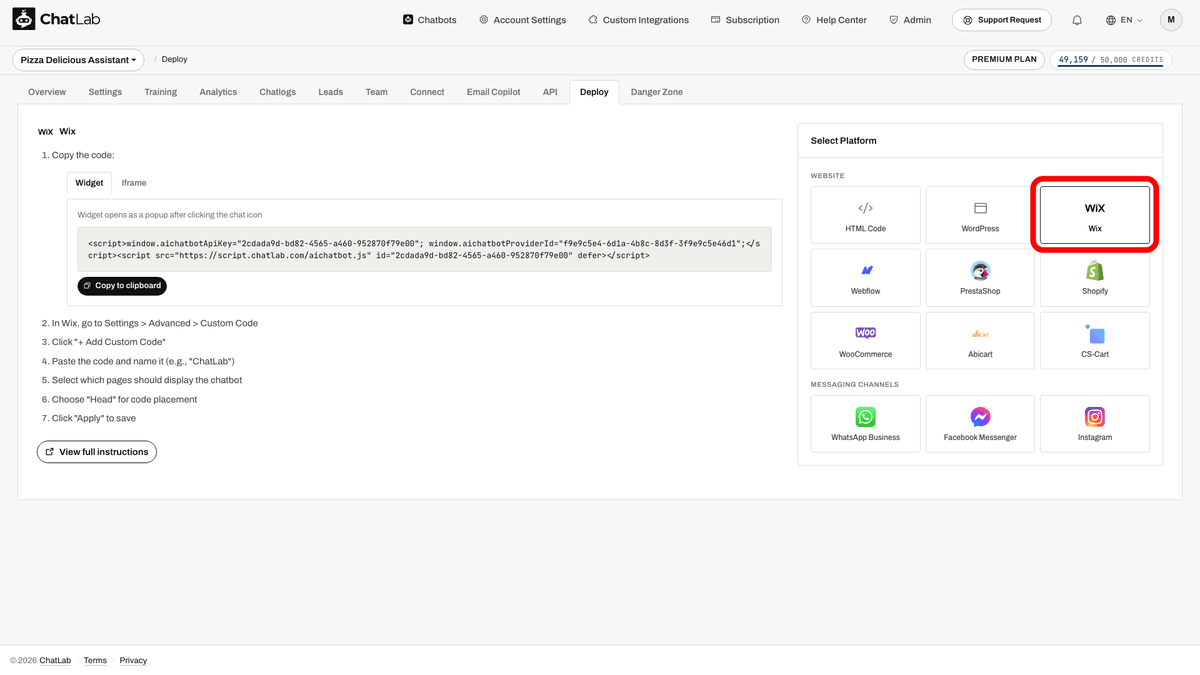Open Chatbots in the top navigation
1200x675 pixels.
[429, 20]
